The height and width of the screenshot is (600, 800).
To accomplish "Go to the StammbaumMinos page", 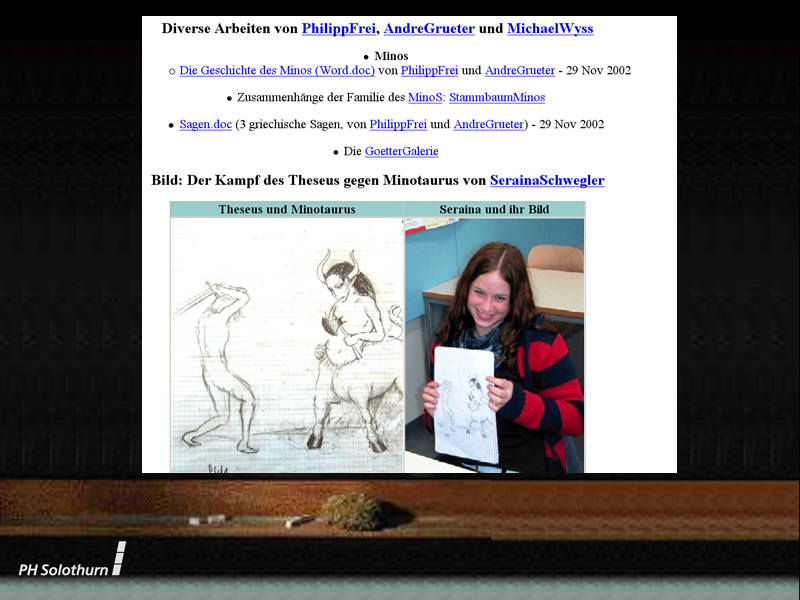I will point(497,98).
